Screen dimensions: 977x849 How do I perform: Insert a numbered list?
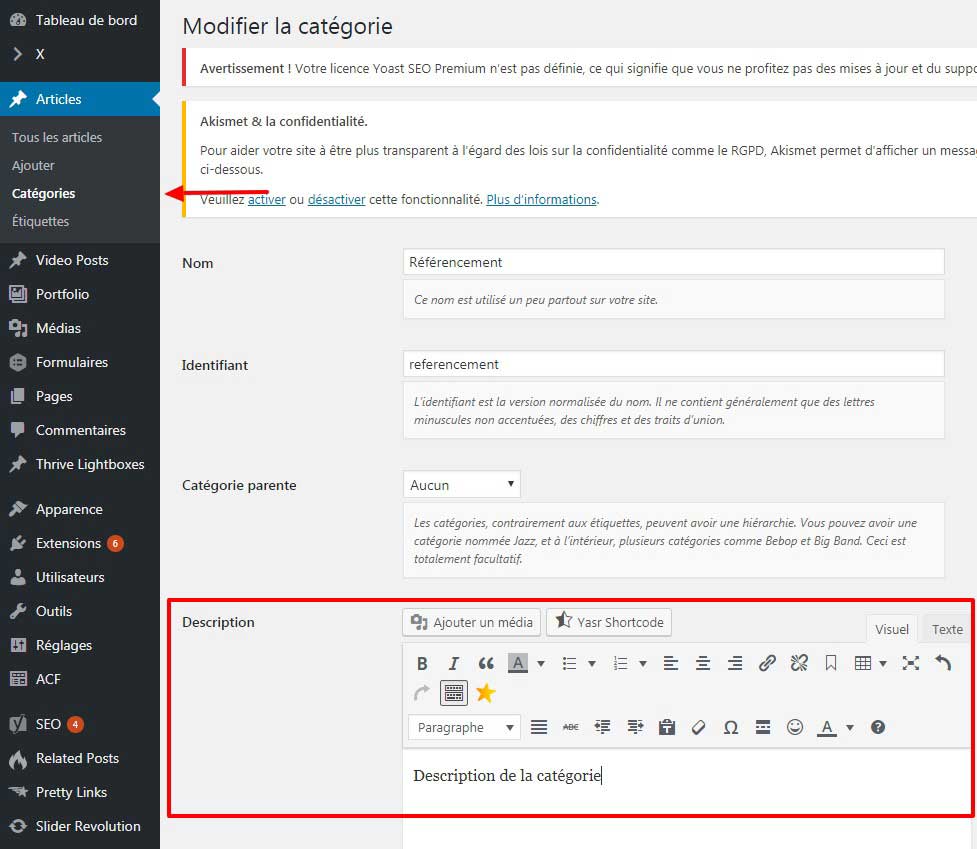pyautogui.click(x=620, y=663)
